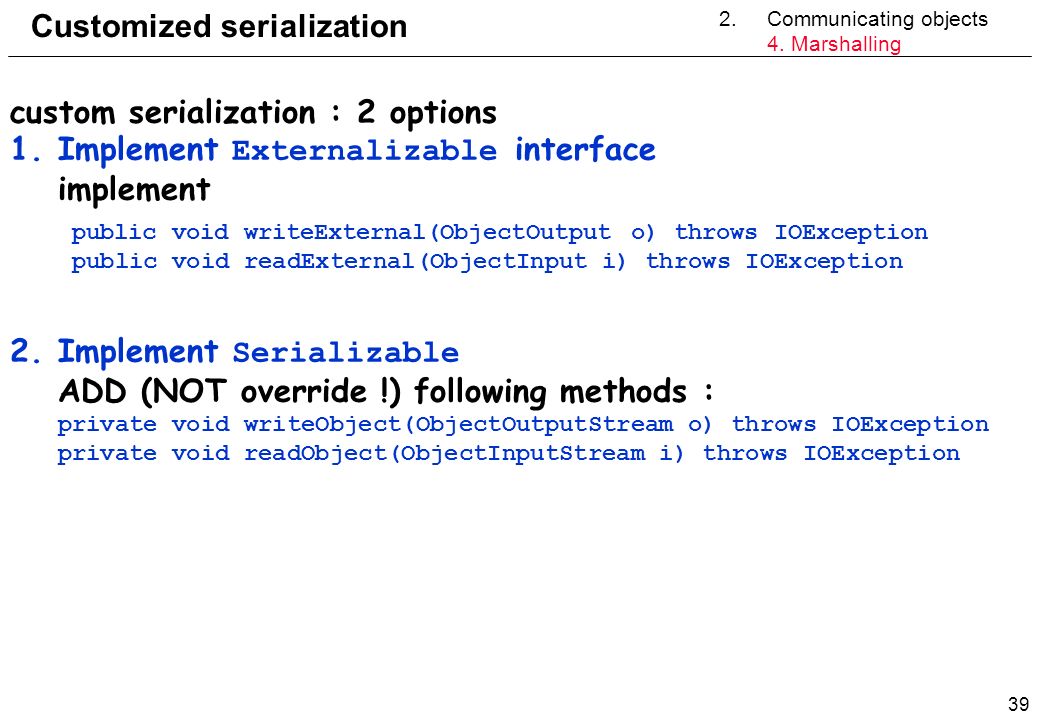Click 'ObjectOutput' parameter type
Screen dimensions: 1039x720
click(x=525, y=232)
